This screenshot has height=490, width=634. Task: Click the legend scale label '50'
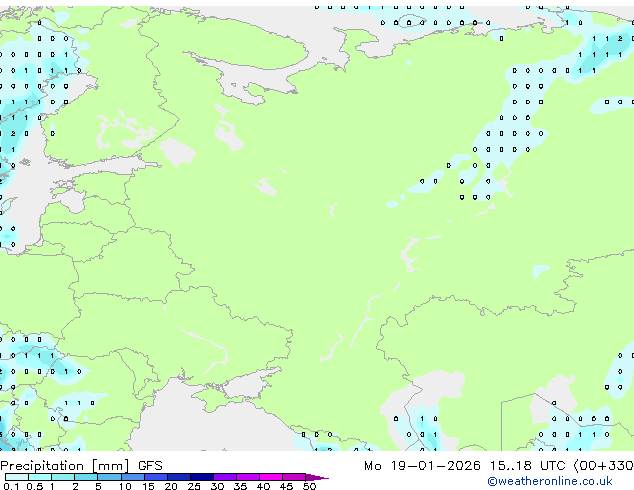(309, 486)
